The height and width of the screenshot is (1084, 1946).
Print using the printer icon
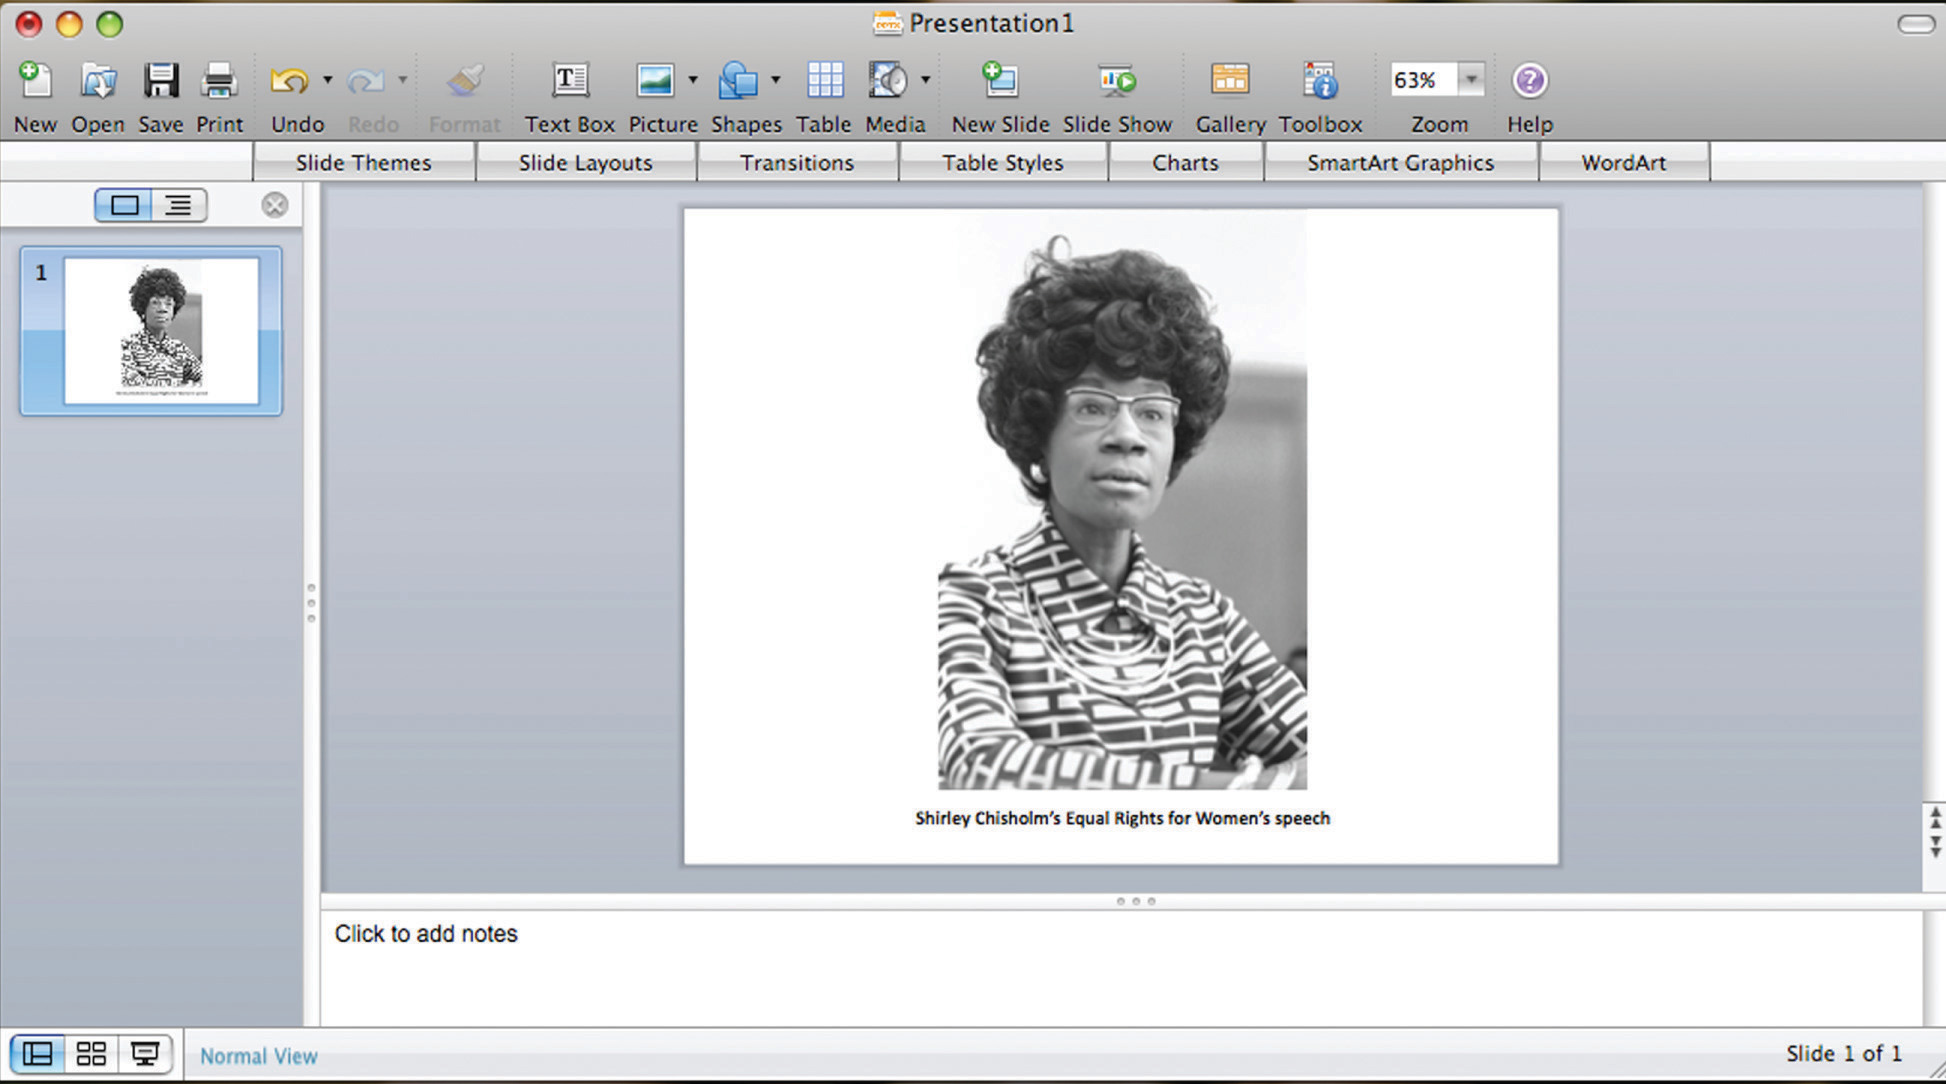pyautogui.click(x=219, y=81)
